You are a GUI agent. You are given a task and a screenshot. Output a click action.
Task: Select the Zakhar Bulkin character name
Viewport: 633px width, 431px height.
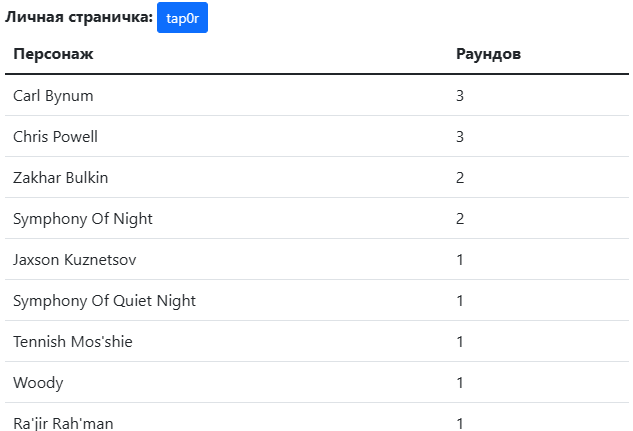(61, 178)
